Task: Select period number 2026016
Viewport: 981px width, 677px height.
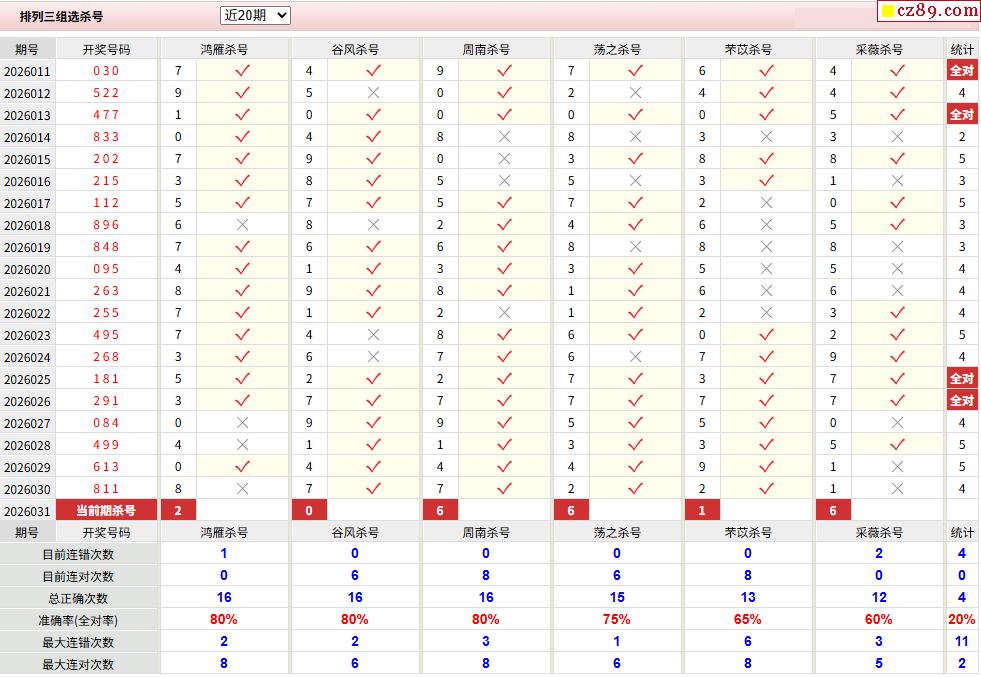Action: click(x=27, y=181)
